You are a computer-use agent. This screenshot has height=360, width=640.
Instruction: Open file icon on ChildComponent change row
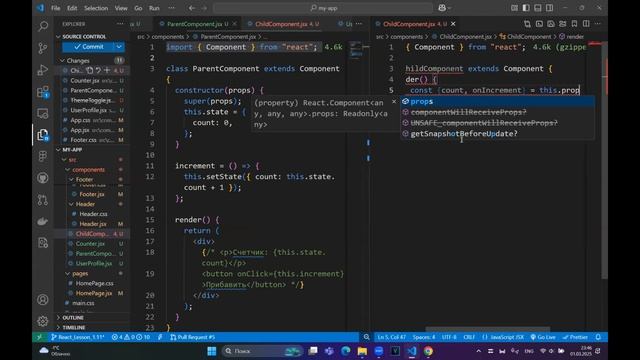pyautogui.click(x=89, y=70)
